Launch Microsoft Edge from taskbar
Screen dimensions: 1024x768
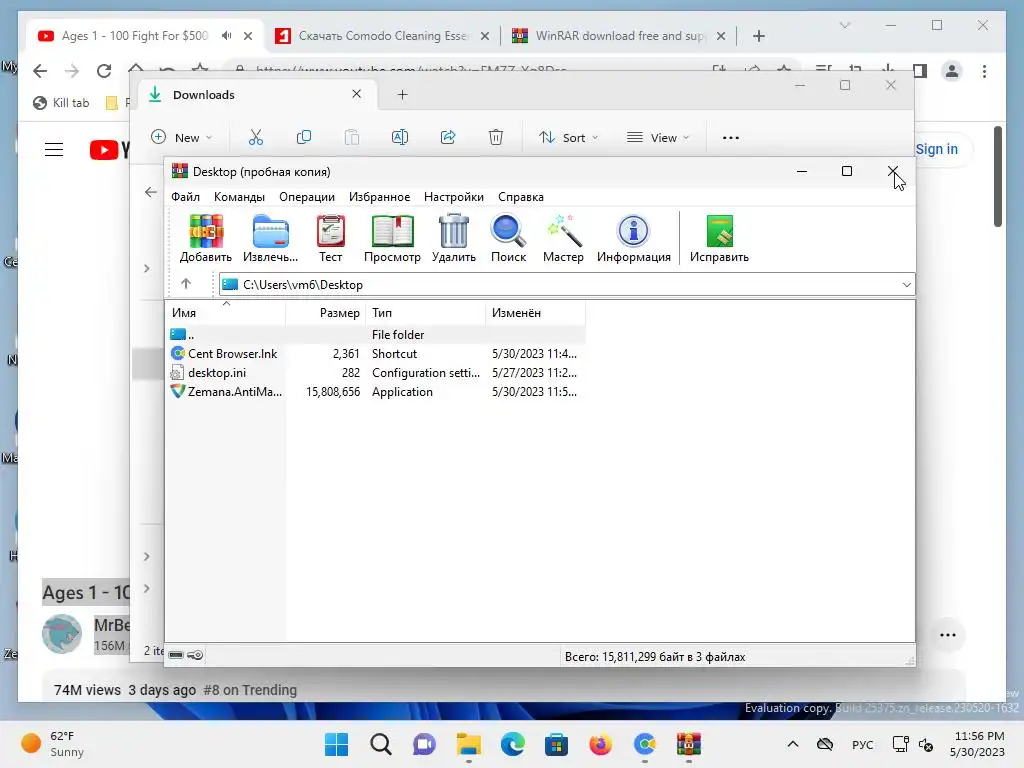pyautogui.click(x=513, y=744)
